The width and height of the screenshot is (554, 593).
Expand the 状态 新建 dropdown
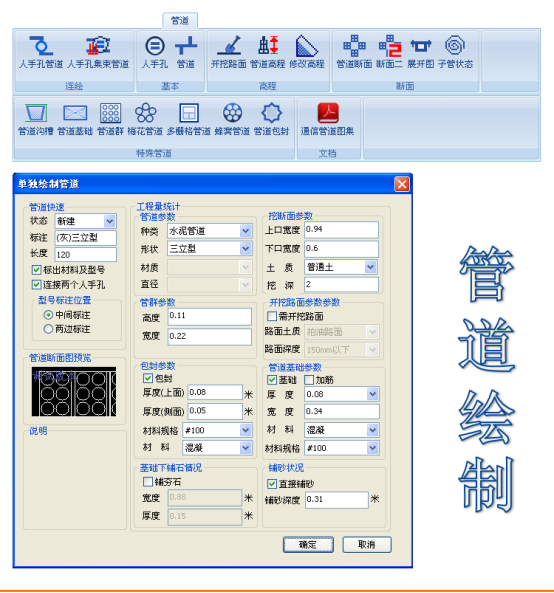(110, 221)
